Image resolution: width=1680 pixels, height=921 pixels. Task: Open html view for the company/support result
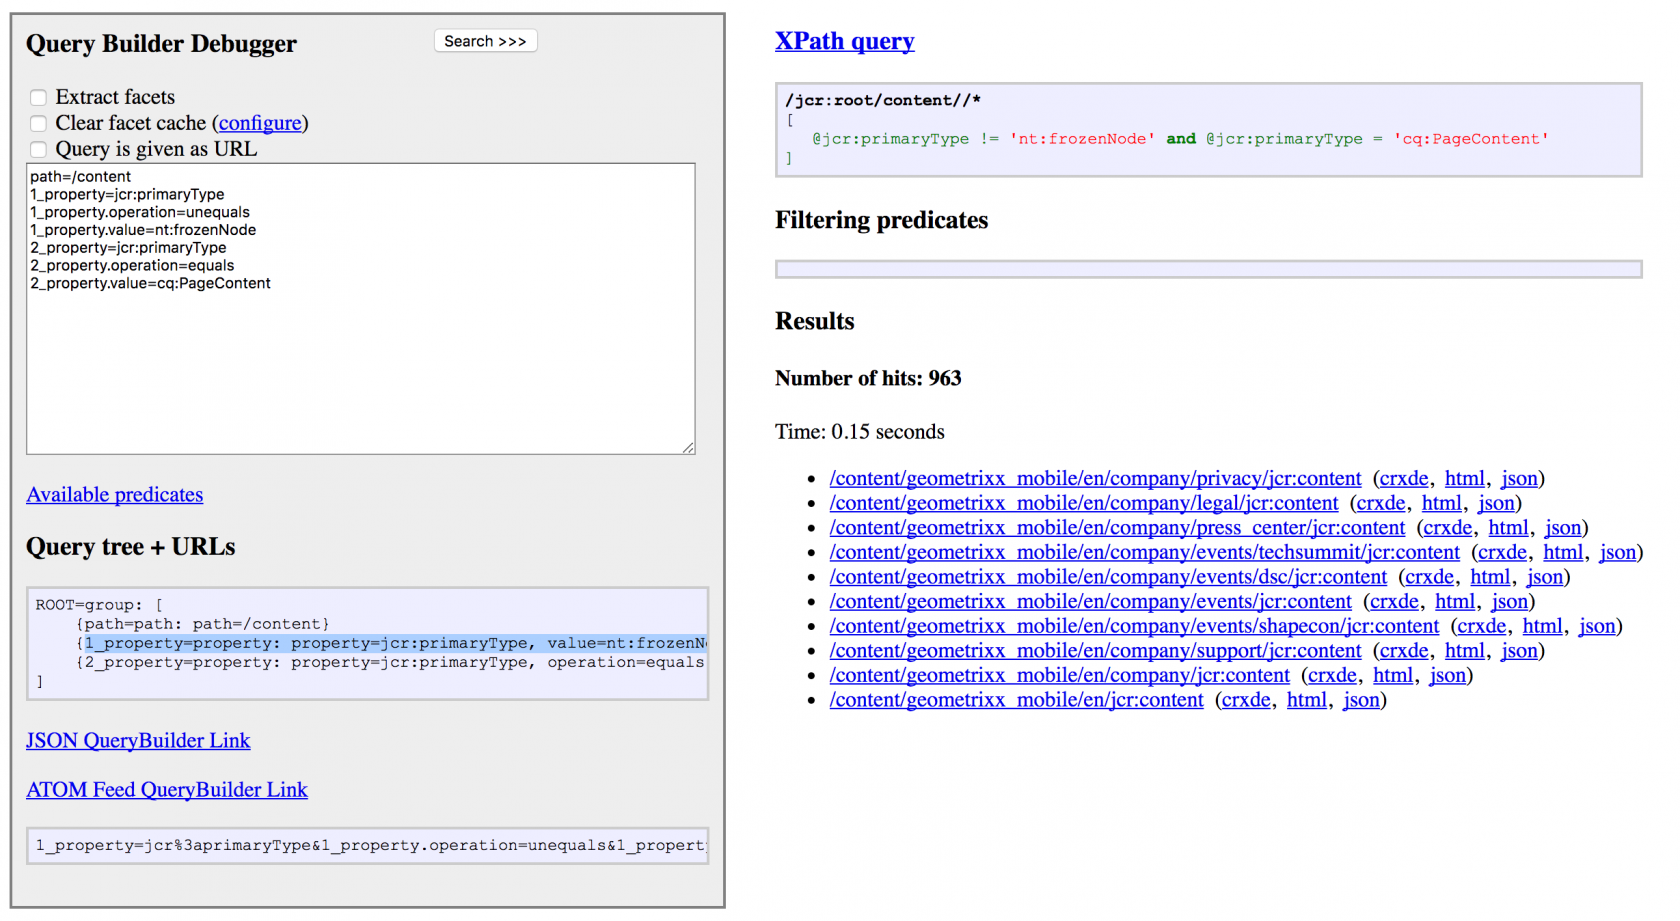coord(1465,650)
